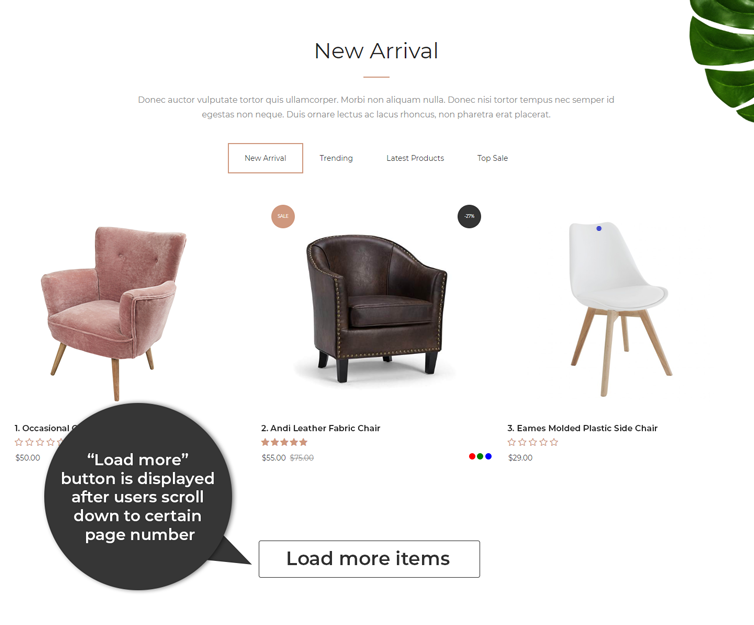Viewport: 754px width, 625px height.
Task: Click the Load more items button
Action: click(x=369, y=559)
